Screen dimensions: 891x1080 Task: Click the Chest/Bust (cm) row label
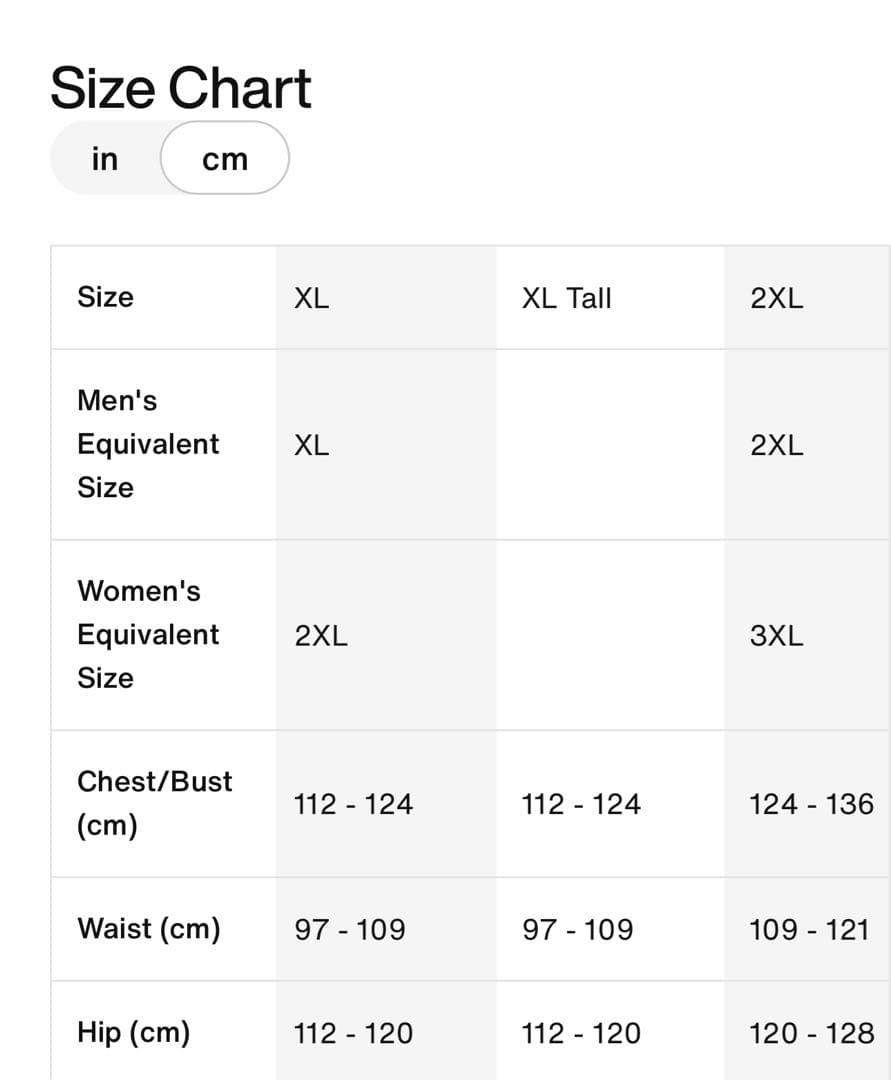coord(154,803)
